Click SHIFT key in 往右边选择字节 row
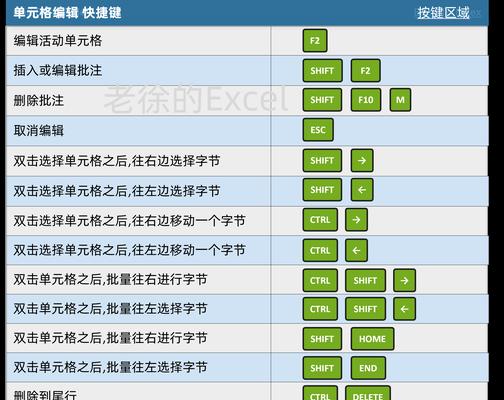Viewport: 504px width, 400px height. 322,160
